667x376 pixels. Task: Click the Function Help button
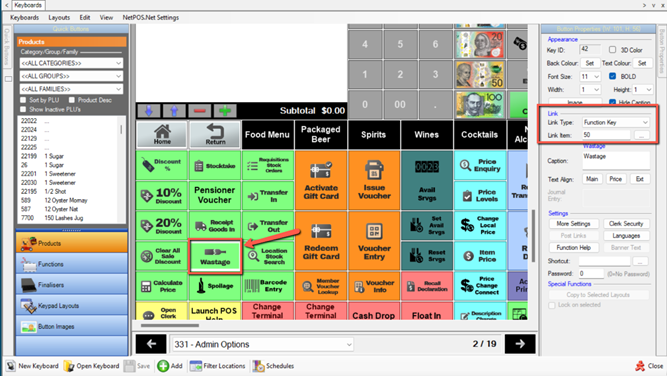(573, 248)
